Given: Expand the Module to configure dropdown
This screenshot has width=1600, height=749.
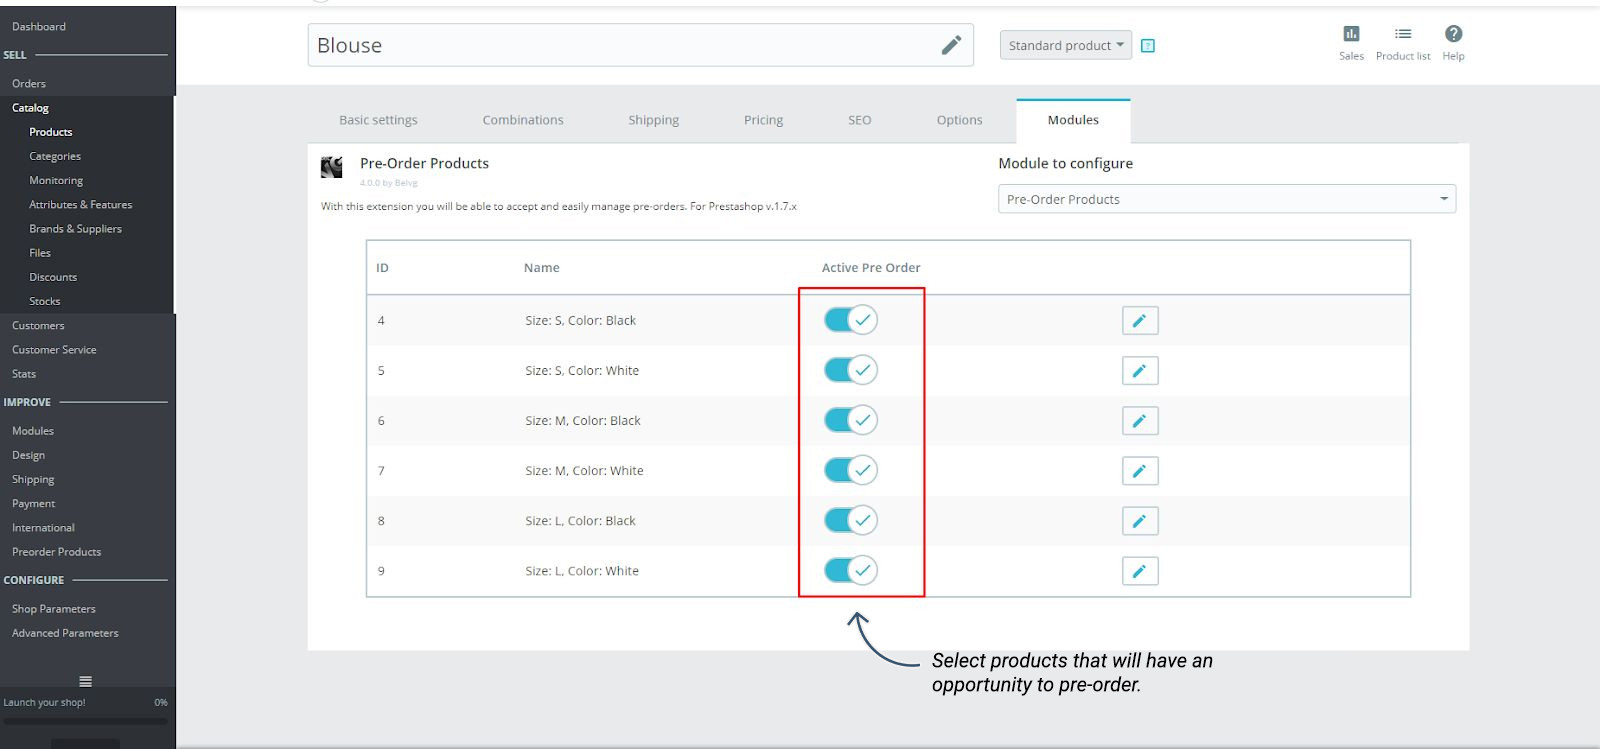Looking at the screenshot, I should (x=1226, y=199).
